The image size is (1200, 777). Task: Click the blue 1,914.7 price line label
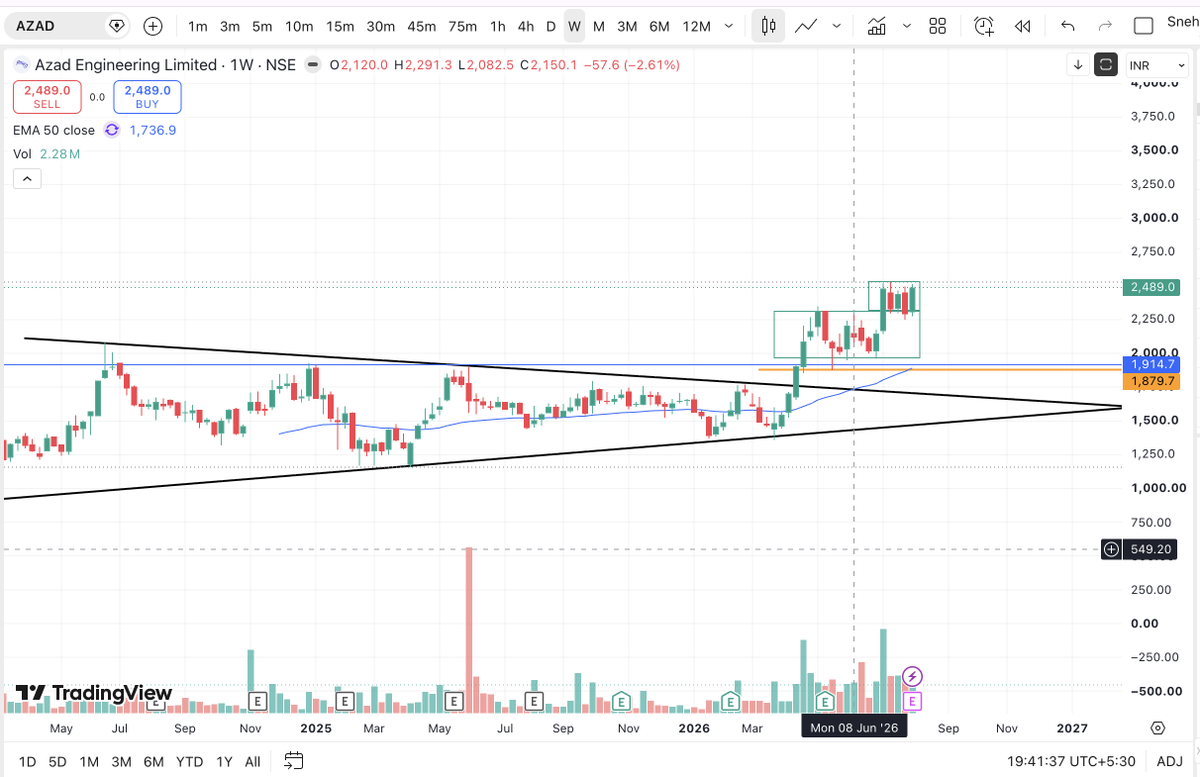(1153, 364)
